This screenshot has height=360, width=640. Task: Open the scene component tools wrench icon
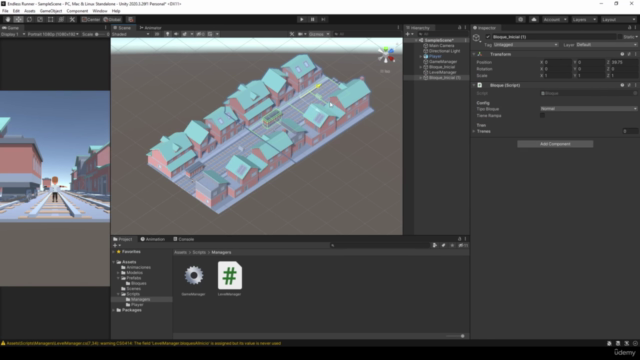coord(291,34)
